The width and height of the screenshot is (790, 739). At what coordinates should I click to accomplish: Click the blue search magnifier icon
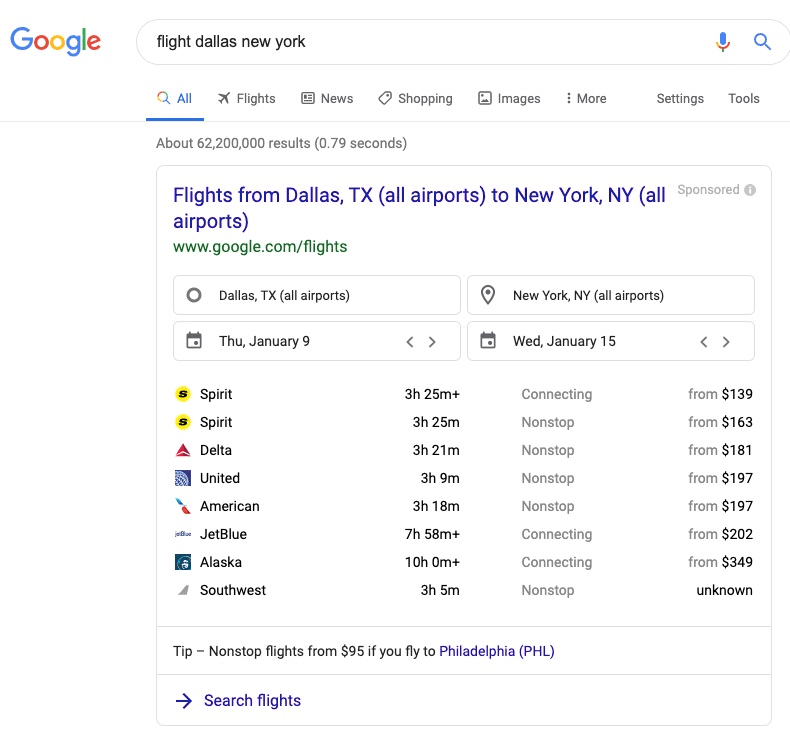tap(762, 41)
